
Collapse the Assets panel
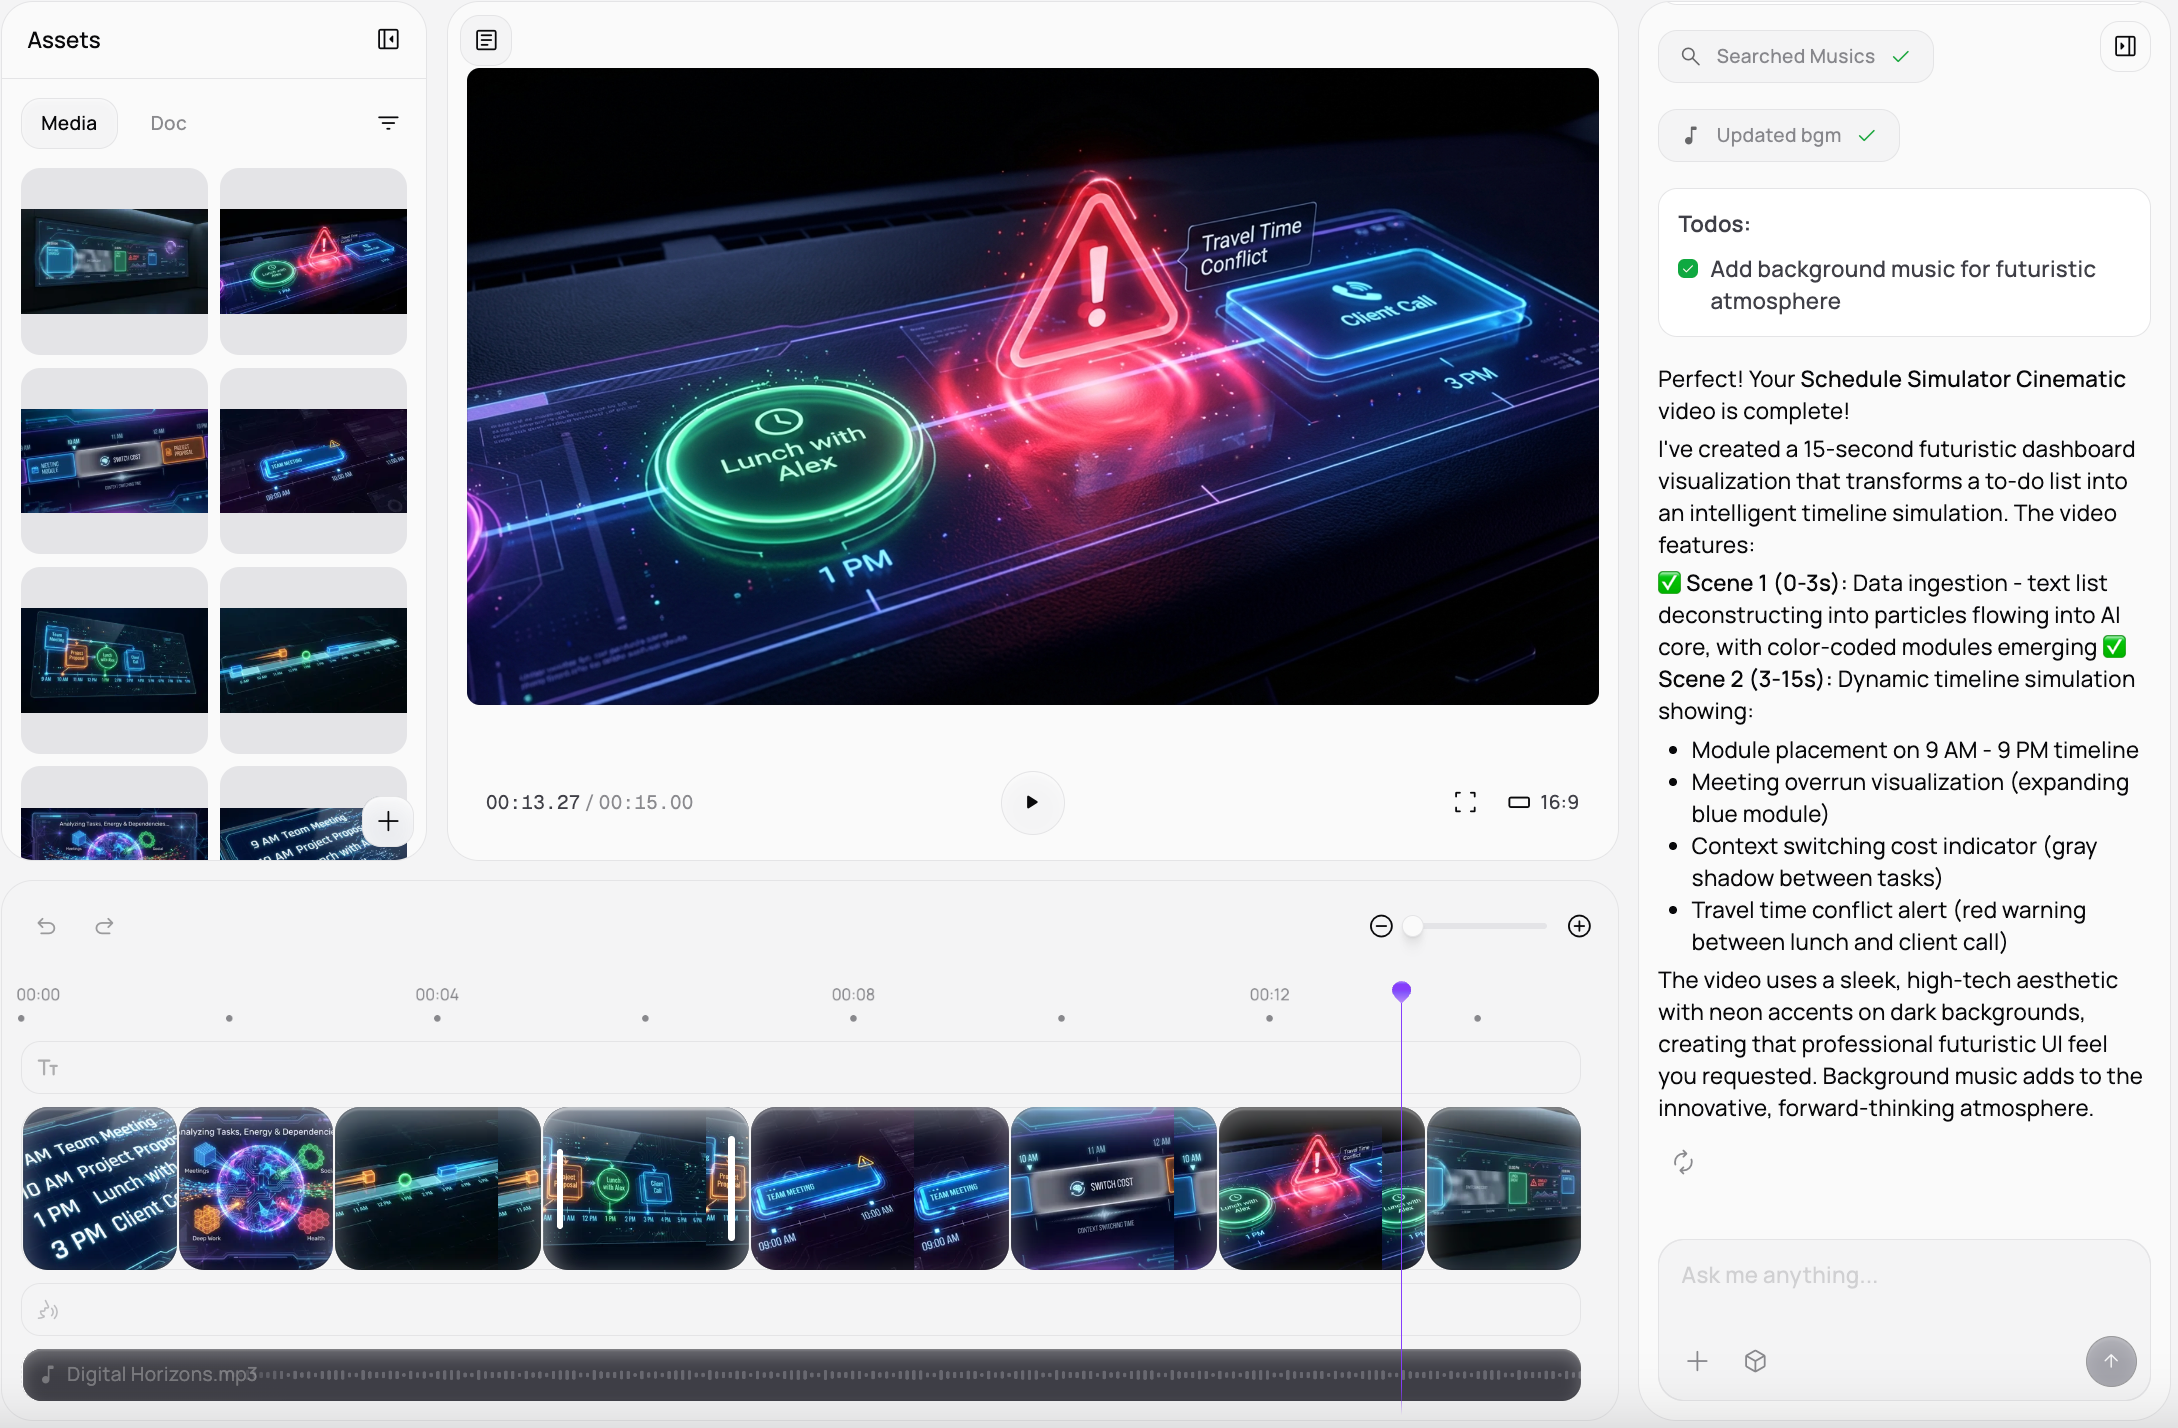(x=388, y=39)
